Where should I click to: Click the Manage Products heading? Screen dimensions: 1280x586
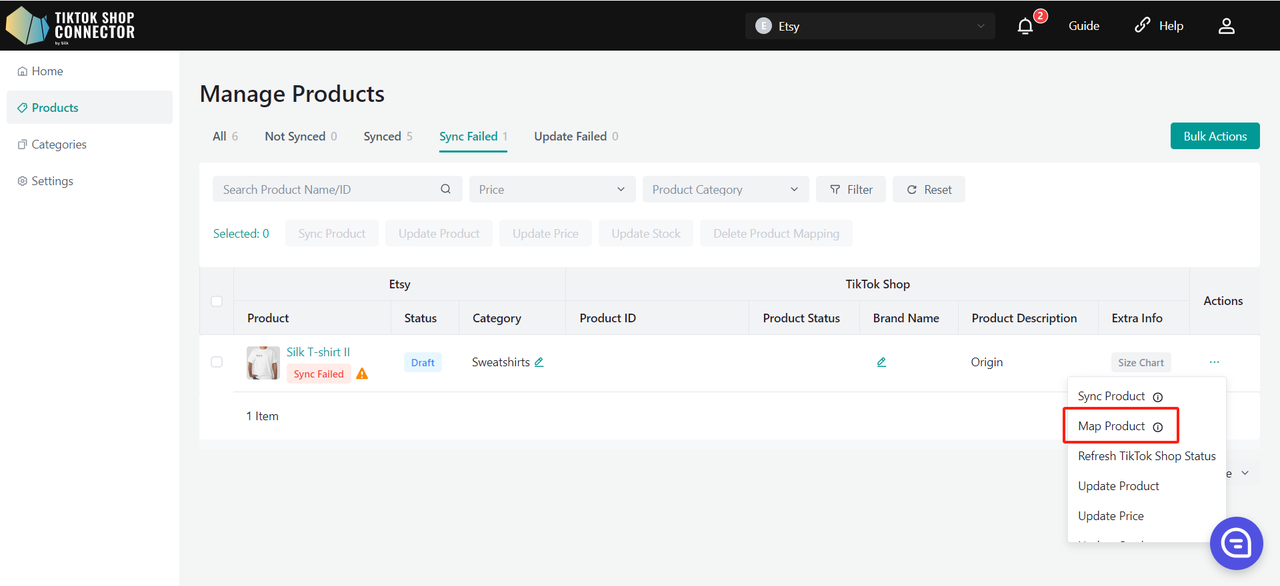click(x=292, y=94)
